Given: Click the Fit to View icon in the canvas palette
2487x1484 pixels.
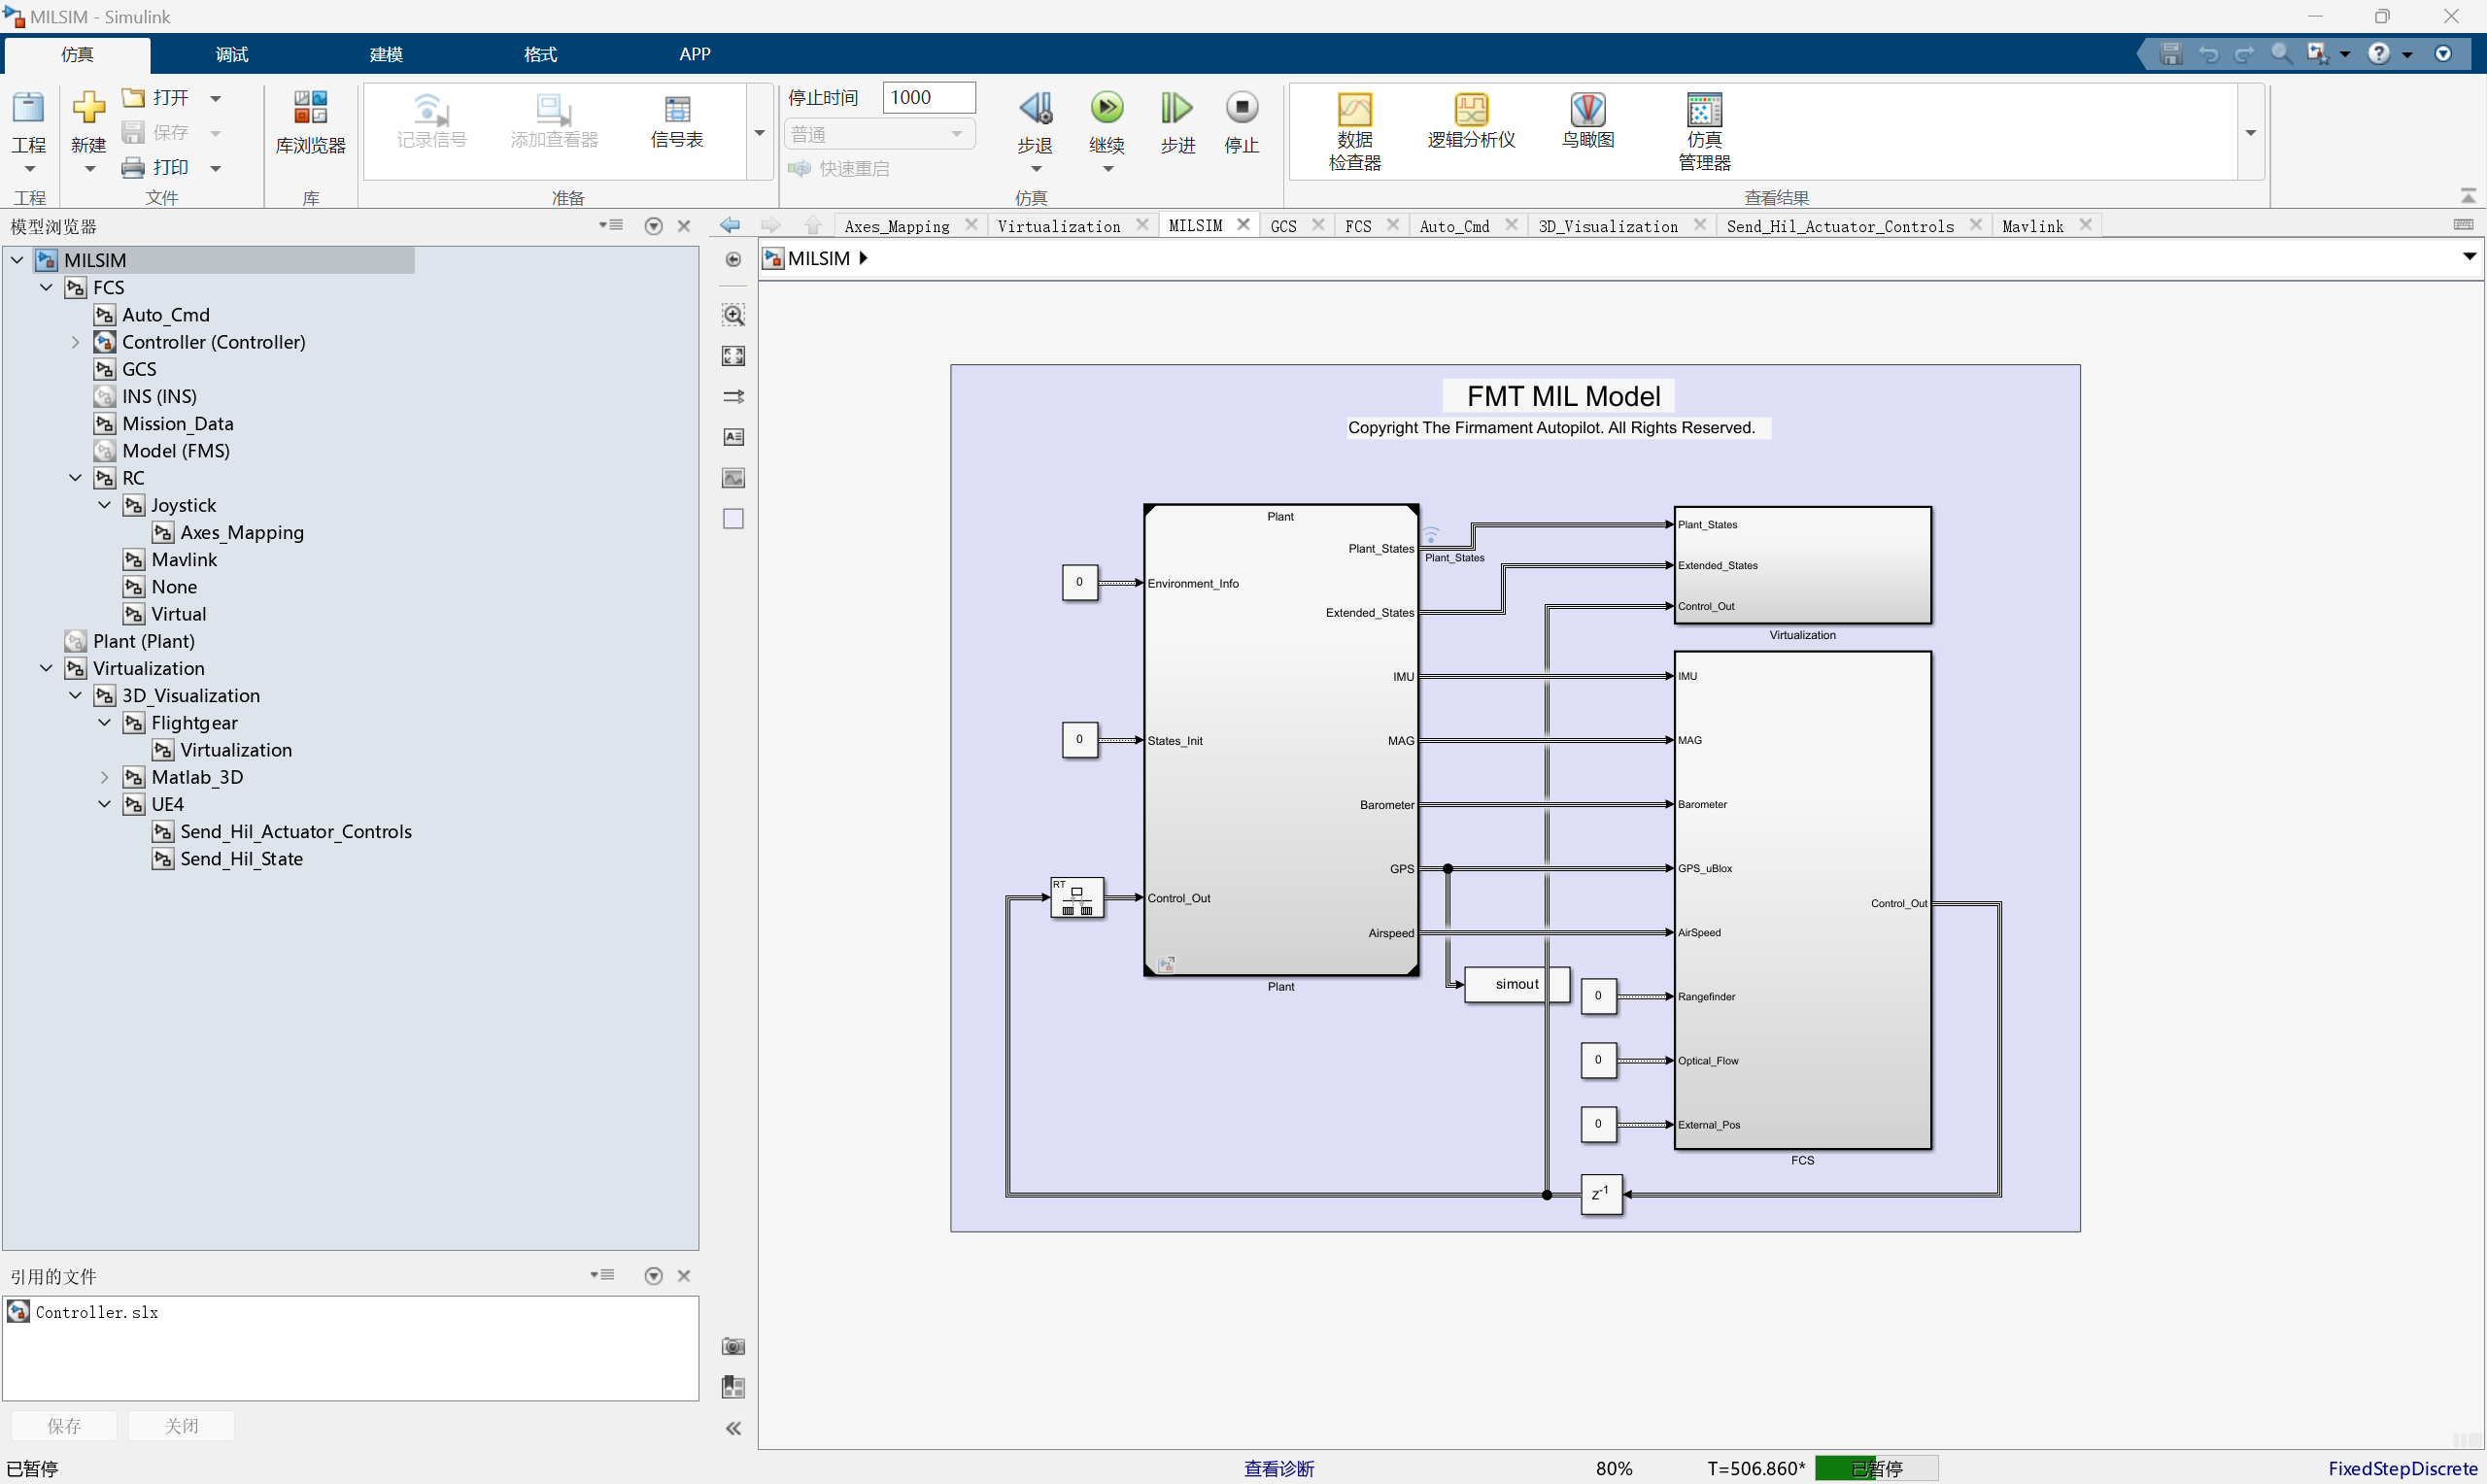Looking at the screenshot, I should coord(733,356).
